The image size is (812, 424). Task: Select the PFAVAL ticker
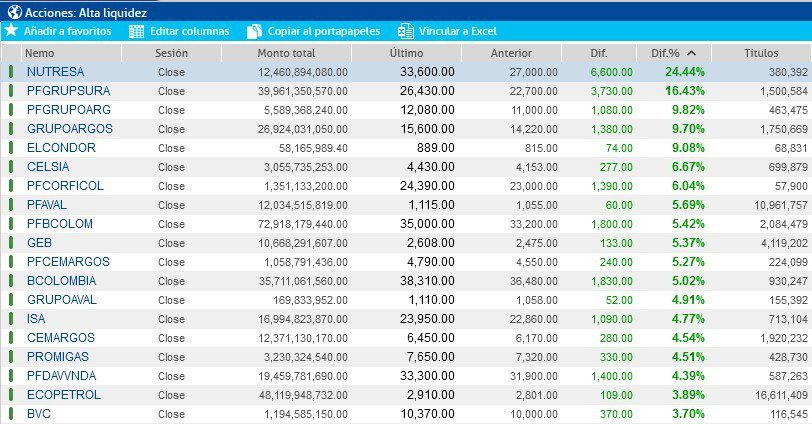point(47,204)
